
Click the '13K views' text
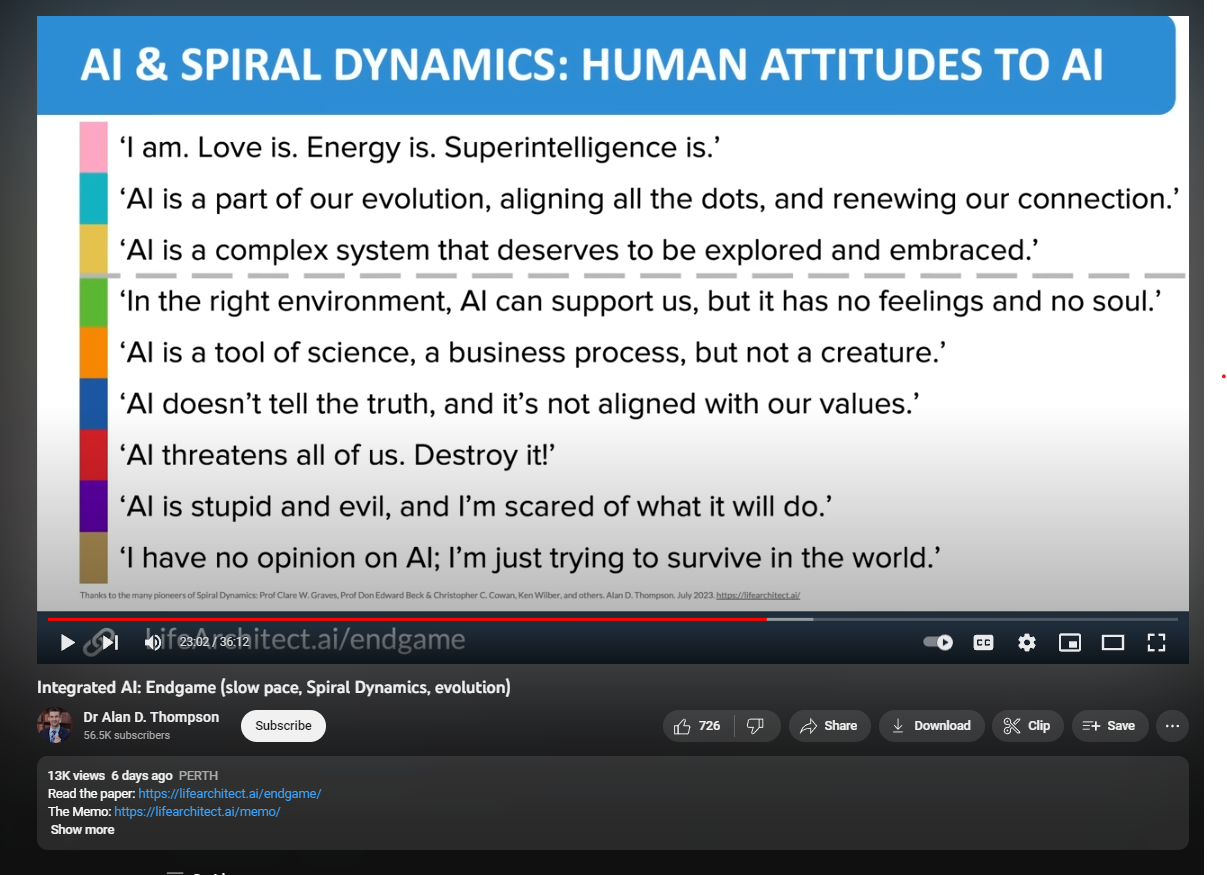tap(76, 776)
